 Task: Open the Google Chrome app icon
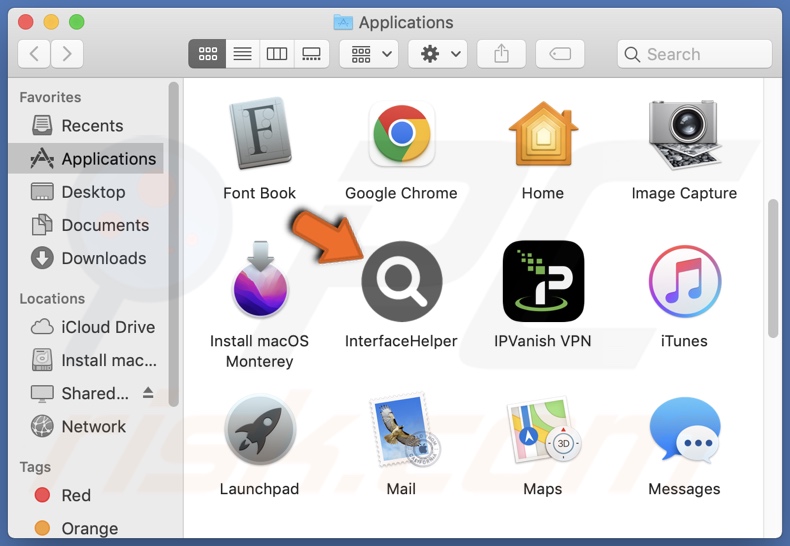(402, 134)
